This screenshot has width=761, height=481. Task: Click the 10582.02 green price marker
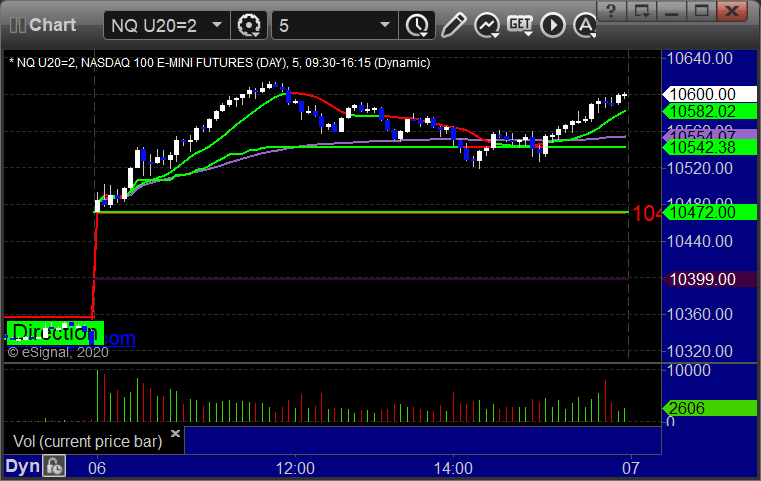click(710, 112)
